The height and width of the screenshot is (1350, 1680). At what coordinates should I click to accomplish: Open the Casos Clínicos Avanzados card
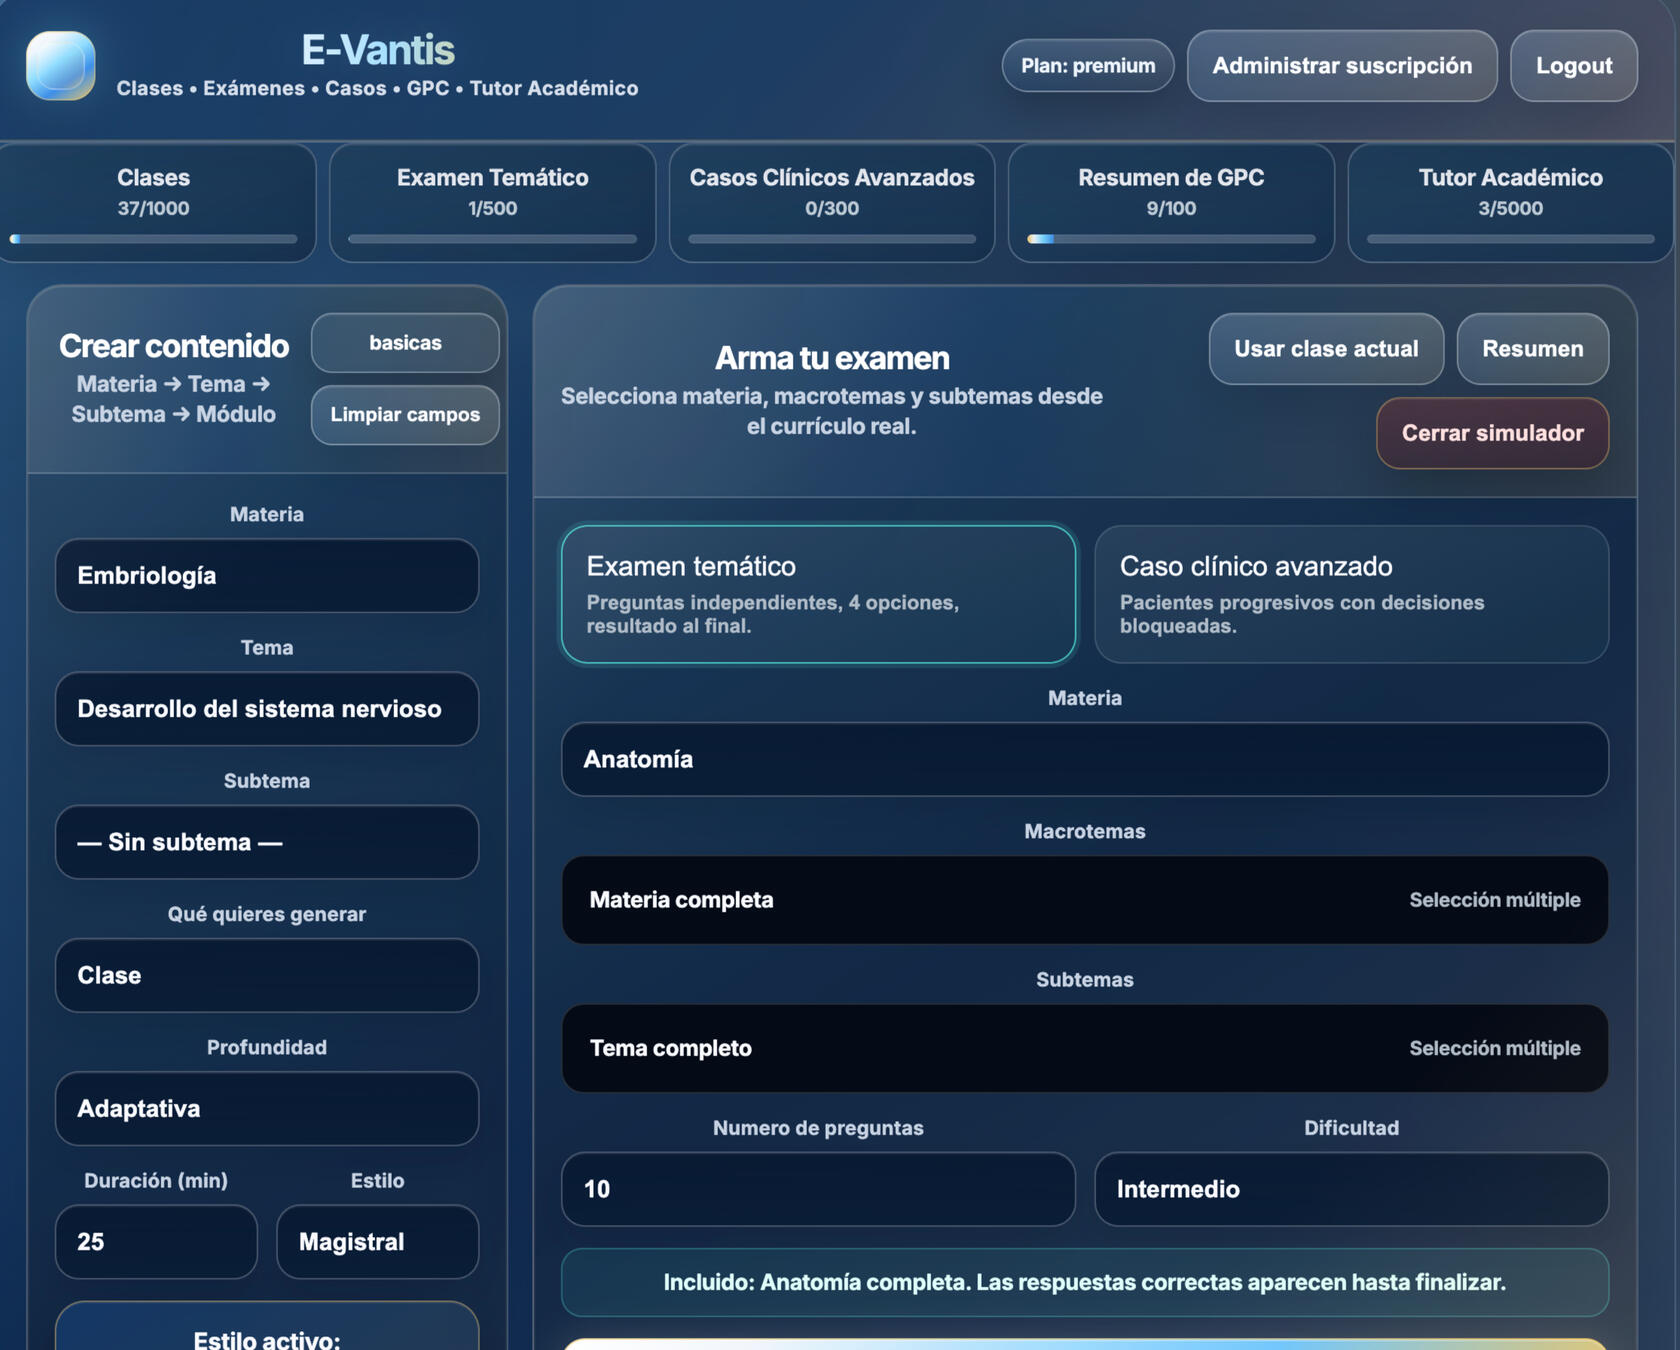(x=832, y=203)
